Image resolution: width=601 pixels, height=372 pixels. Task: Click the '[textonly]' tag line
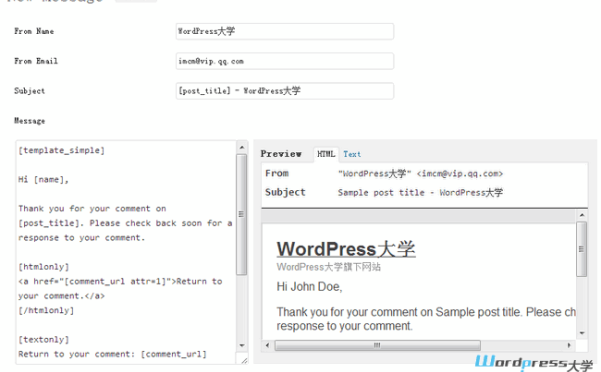coord(44,339)
